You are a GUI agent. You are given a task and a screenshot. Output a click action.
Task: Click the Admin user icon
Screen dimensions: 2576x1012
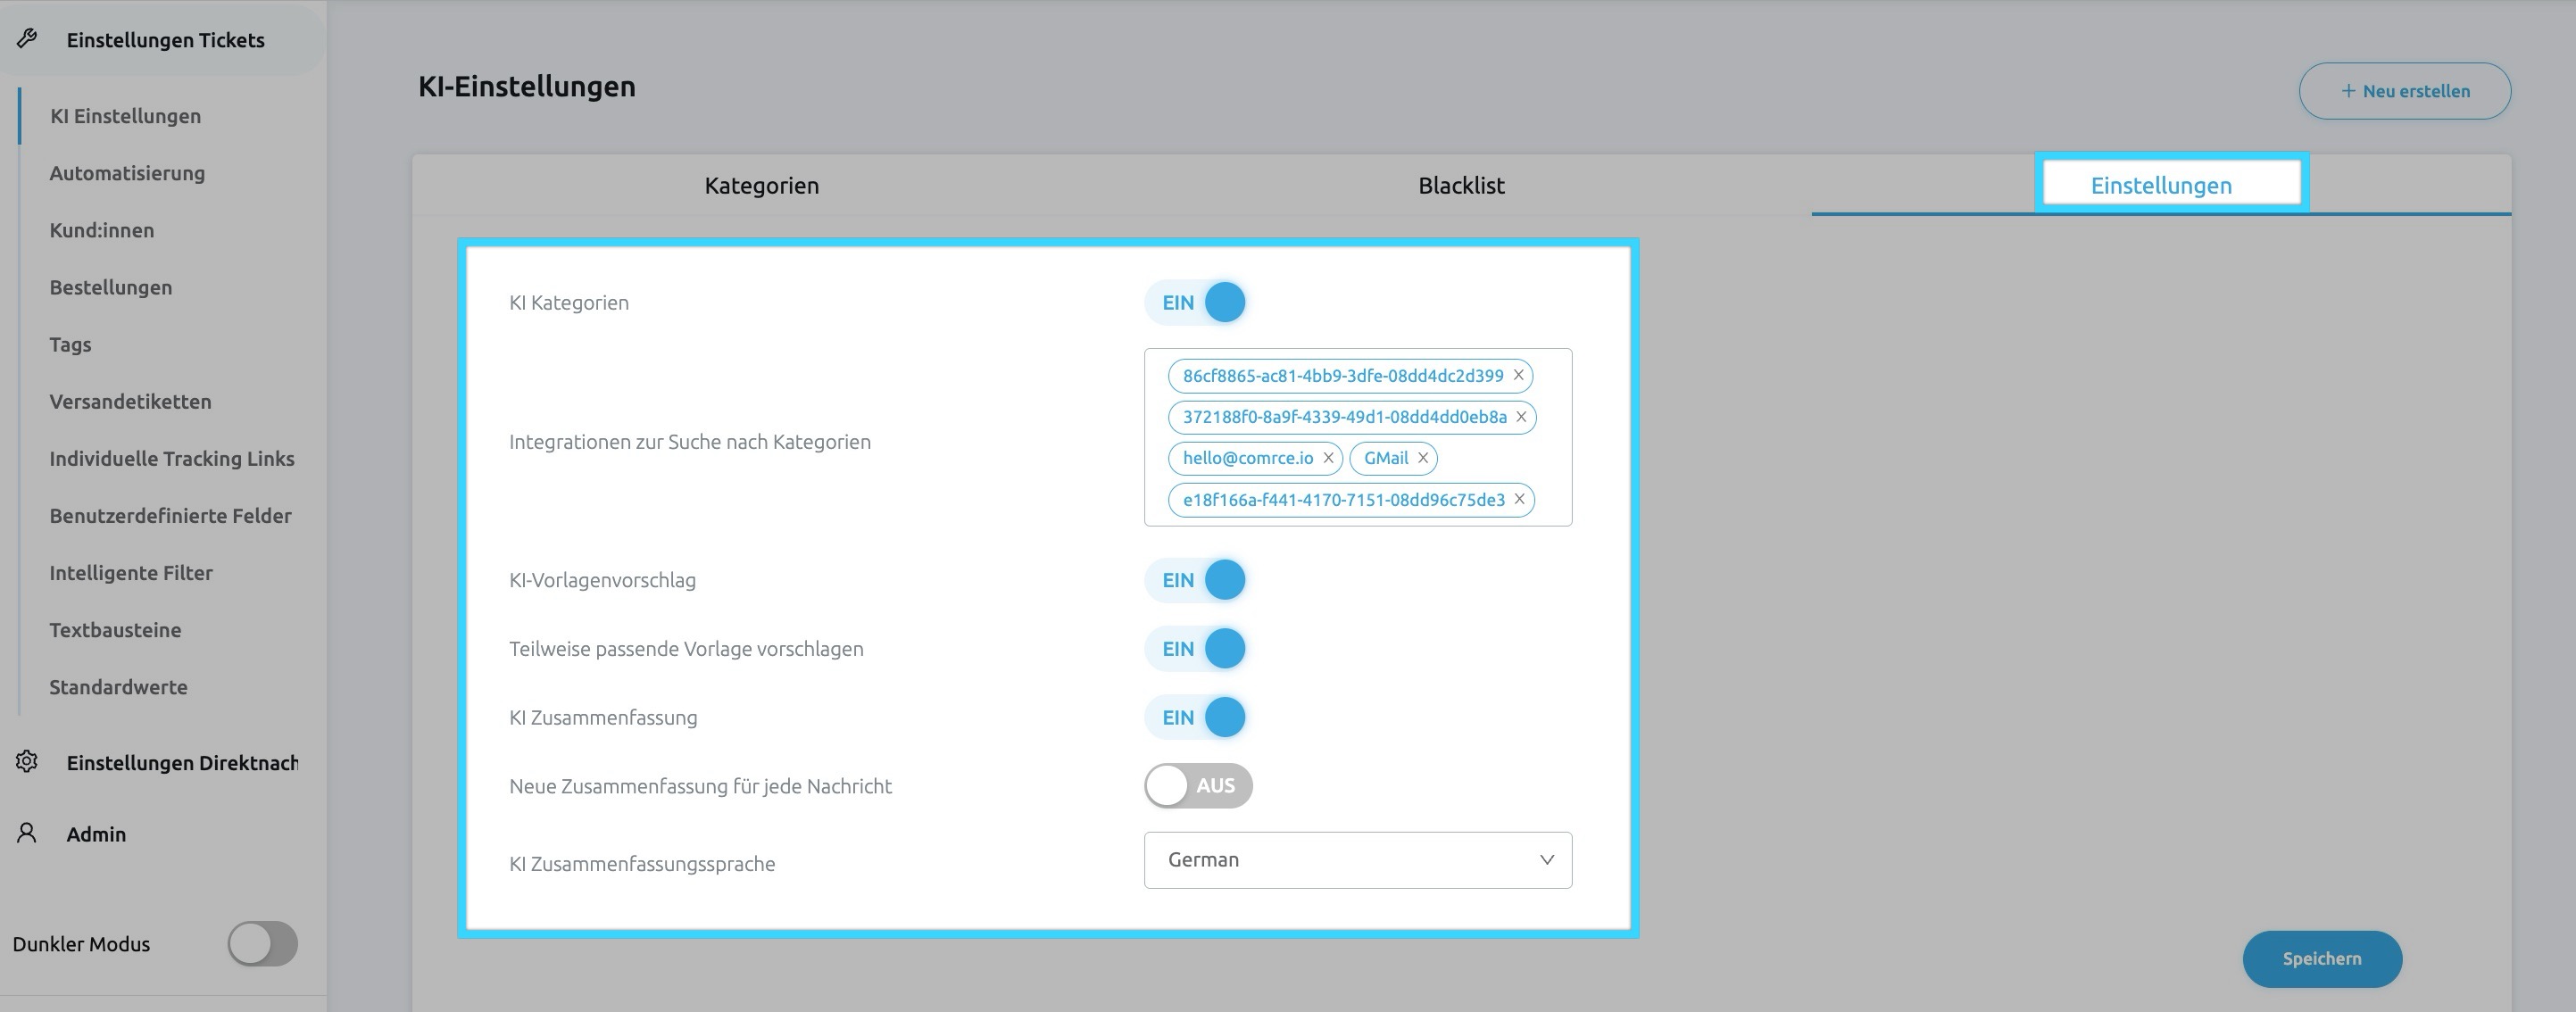(x=27, y=833)
